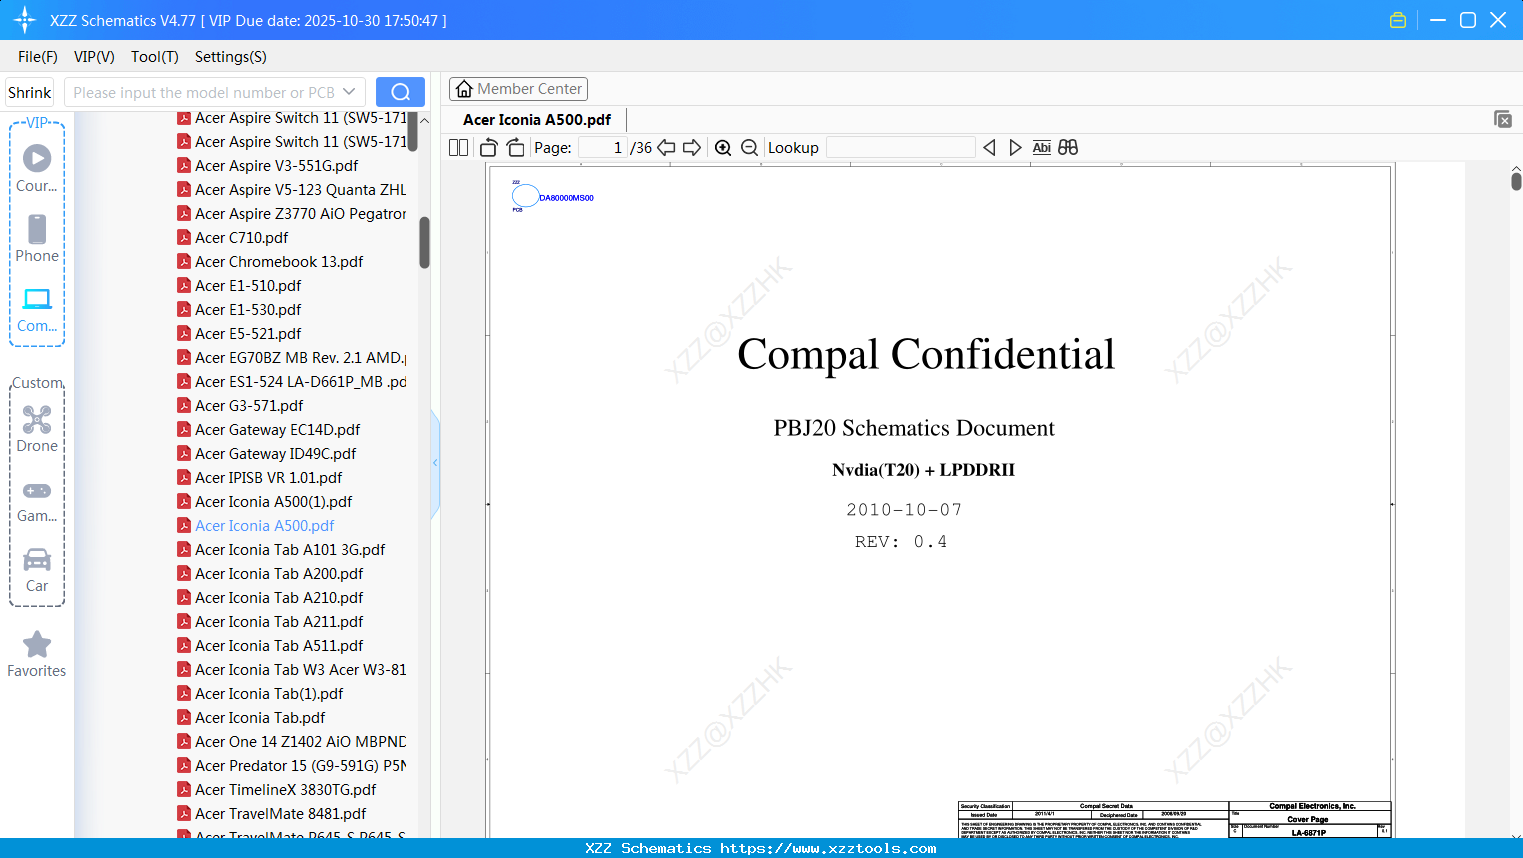This screenshot has width=1523, height=858.
Task: Open Acer Gateway EC14D.pdf
Action: point(278,429)
